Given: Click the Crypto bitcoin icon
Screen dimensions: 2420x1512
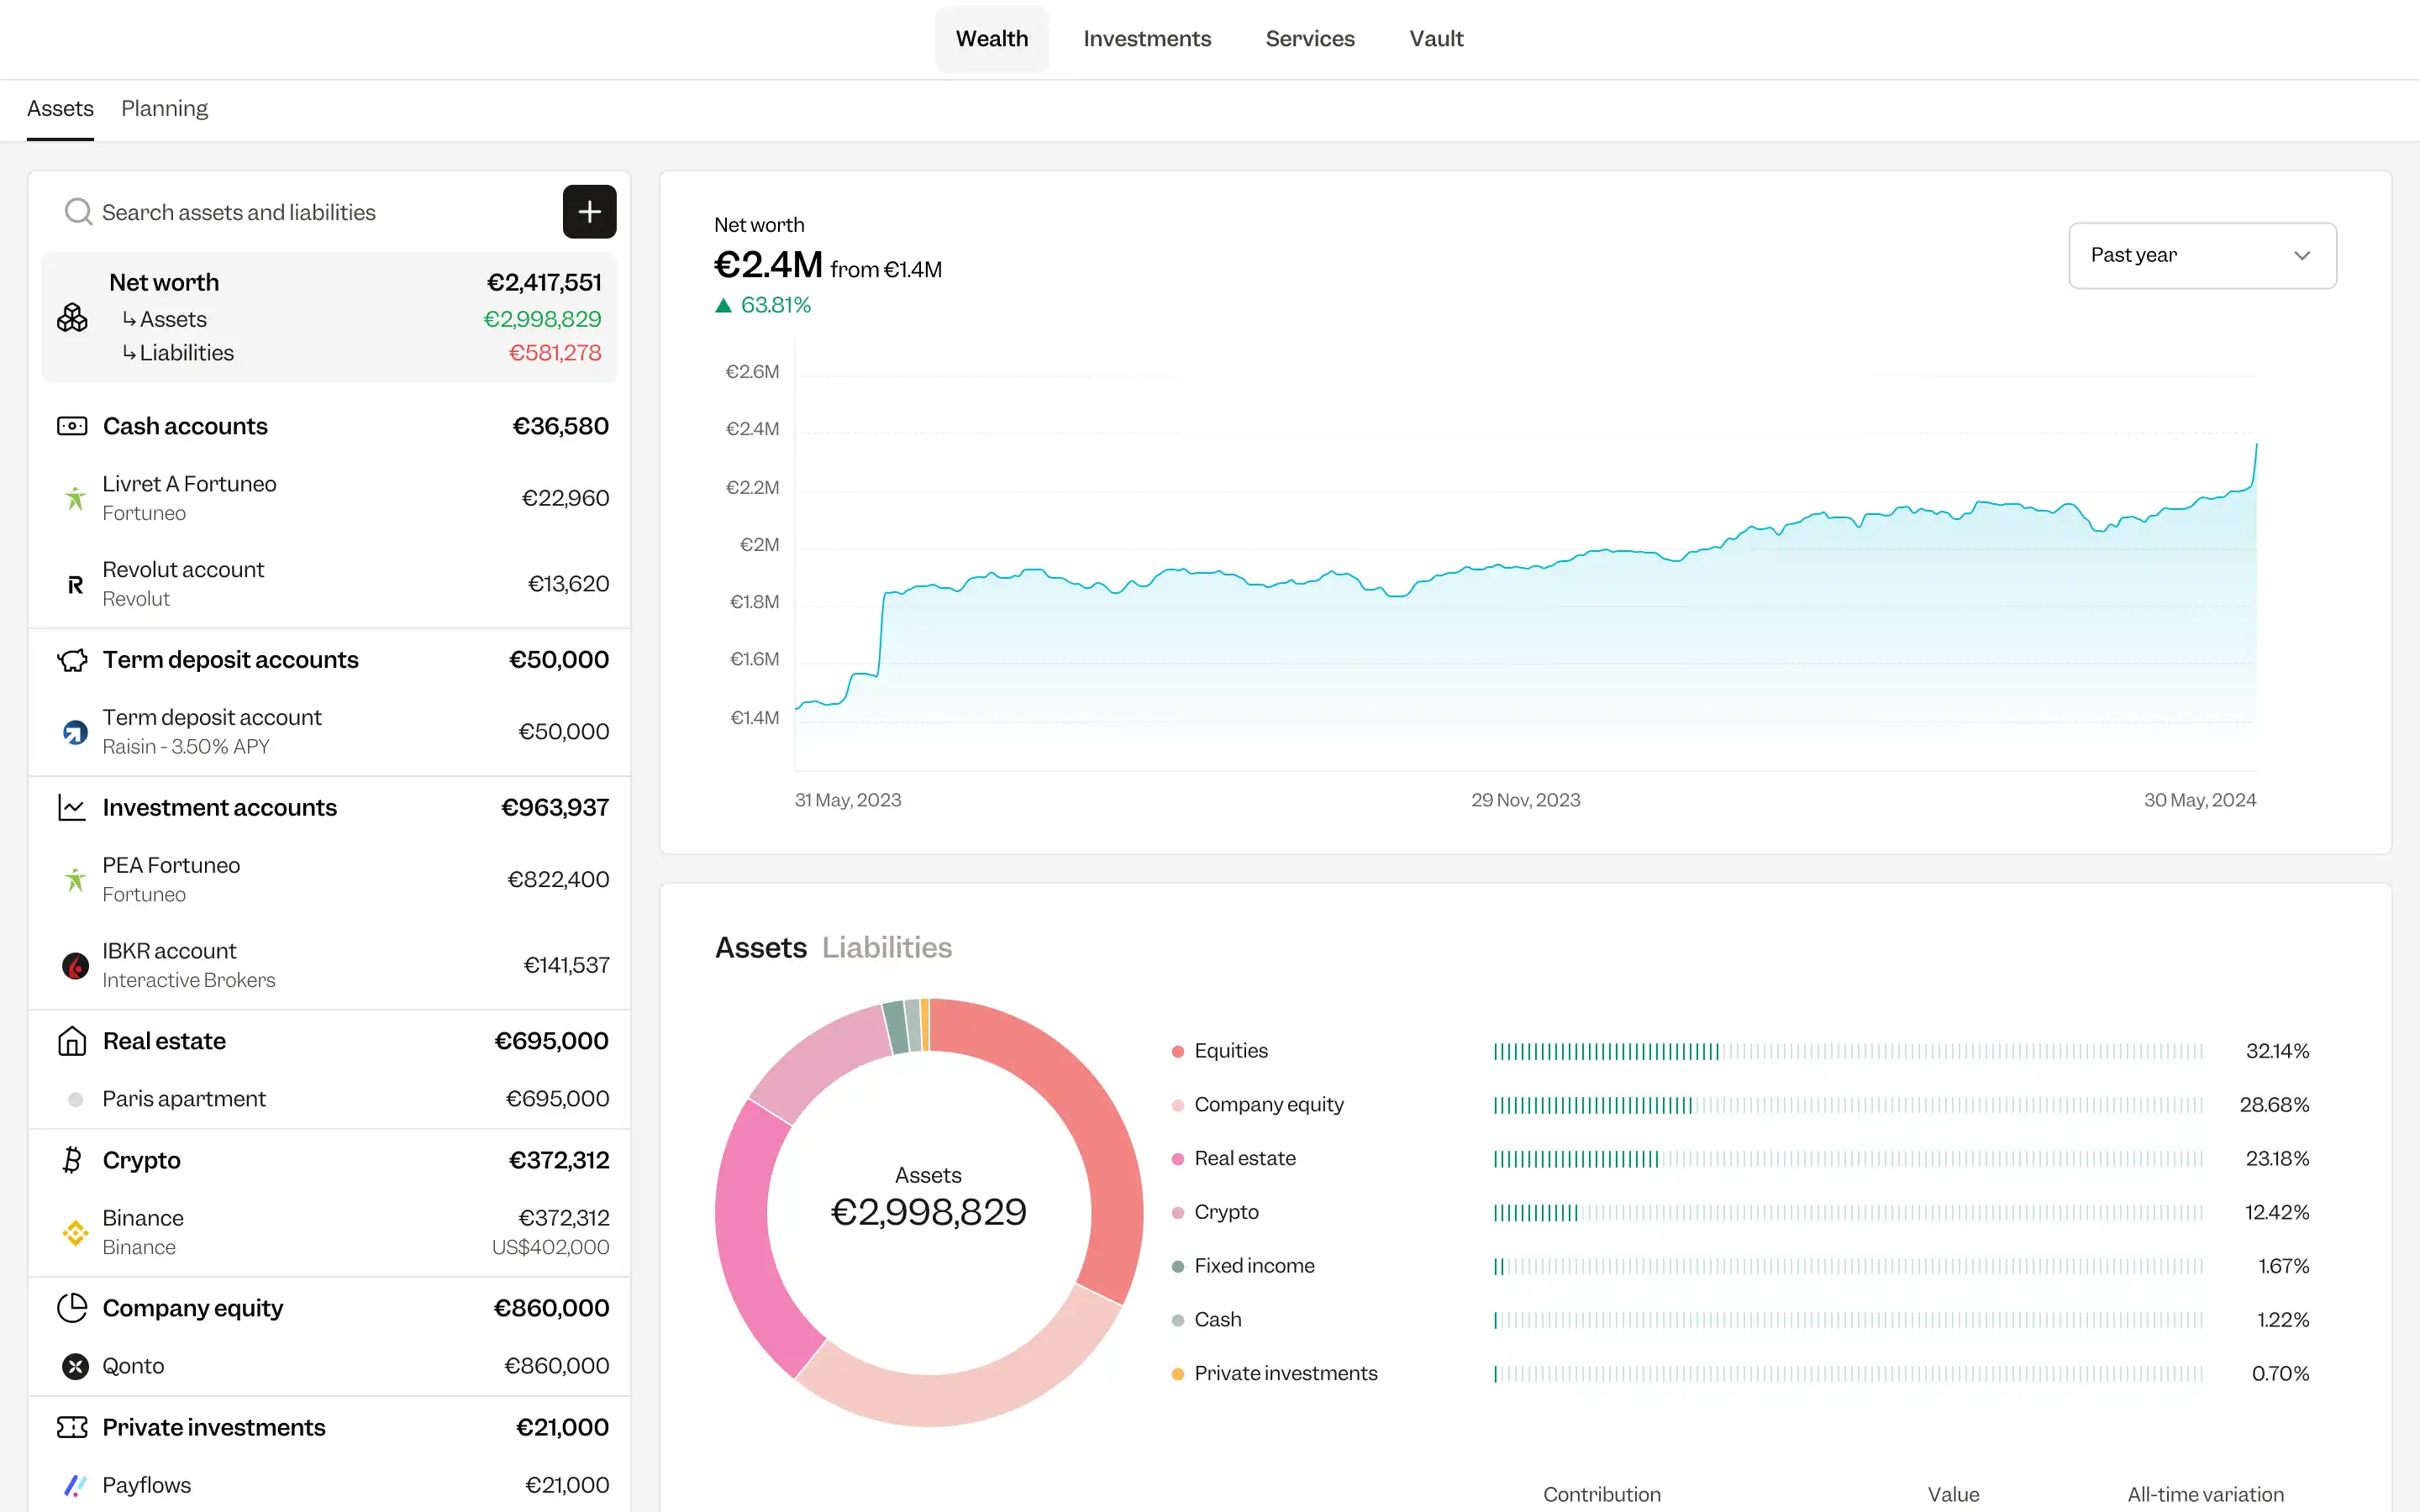Looking at the screenshot, I should (x=72, y=1160).
